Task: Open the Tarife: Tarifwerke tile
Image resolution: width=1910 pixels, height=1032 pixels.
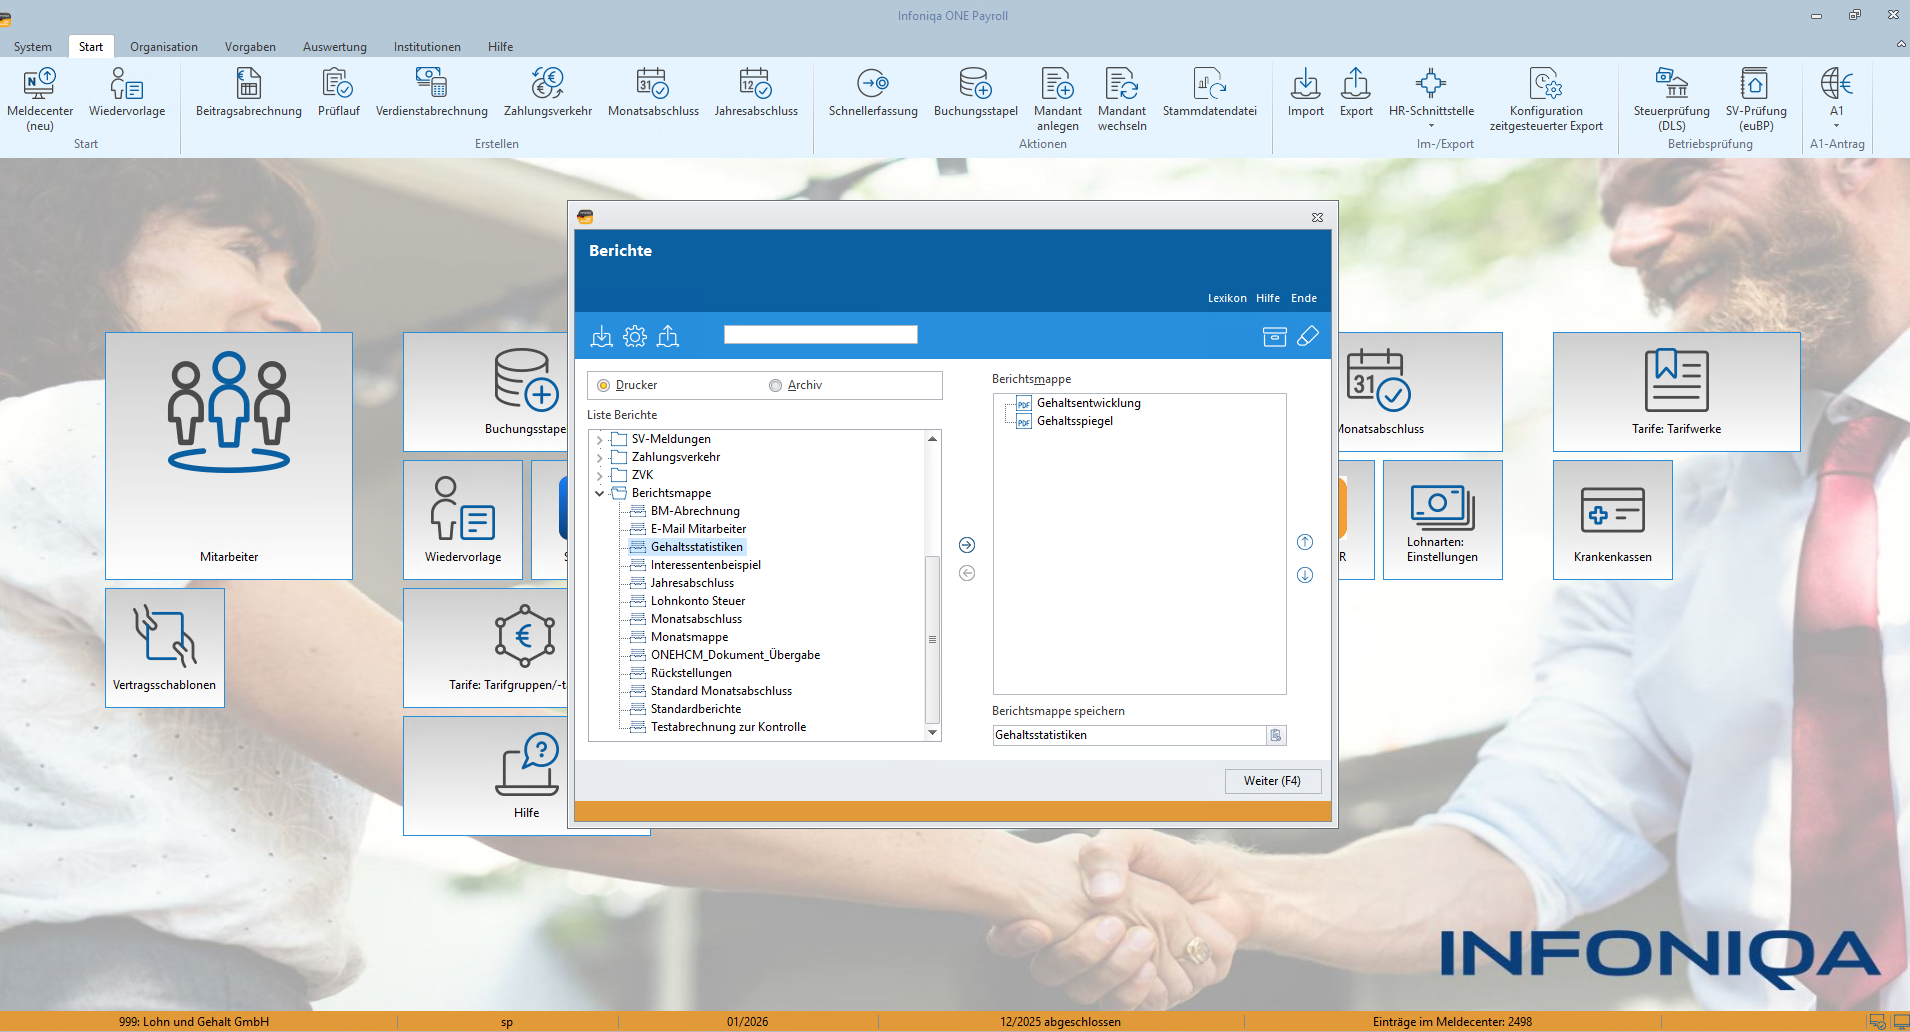Action: point(1676,392)
